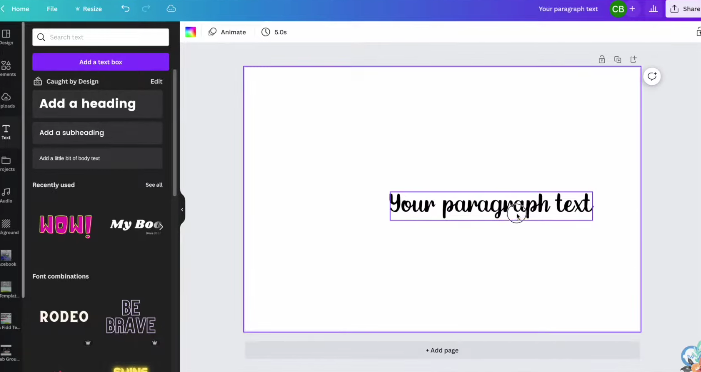The width and height of the screenshot is (701, 372).
Task: Click the CB profile avatar
Action: click(x=618, y=8)
